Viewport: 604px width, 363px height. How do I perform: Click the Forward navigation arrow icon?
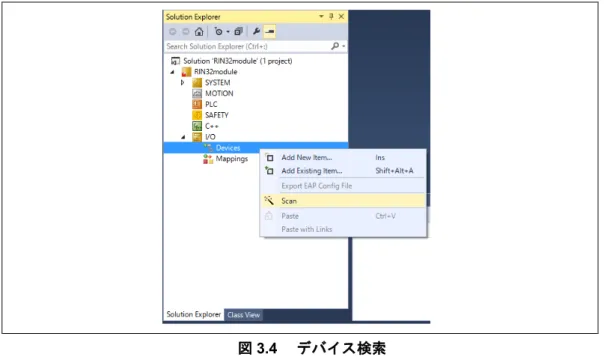click(x=186, y=32)
